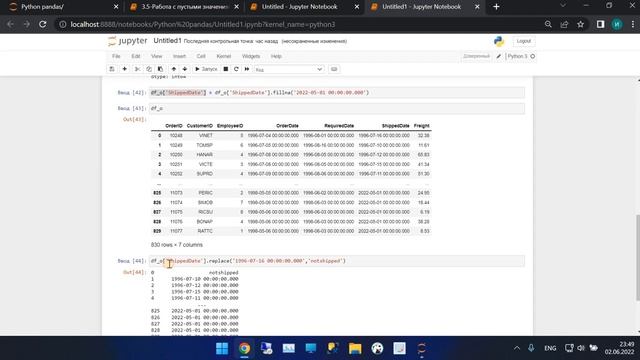
Task: Click RATTC in last table row
Action: tap(205, 231)
